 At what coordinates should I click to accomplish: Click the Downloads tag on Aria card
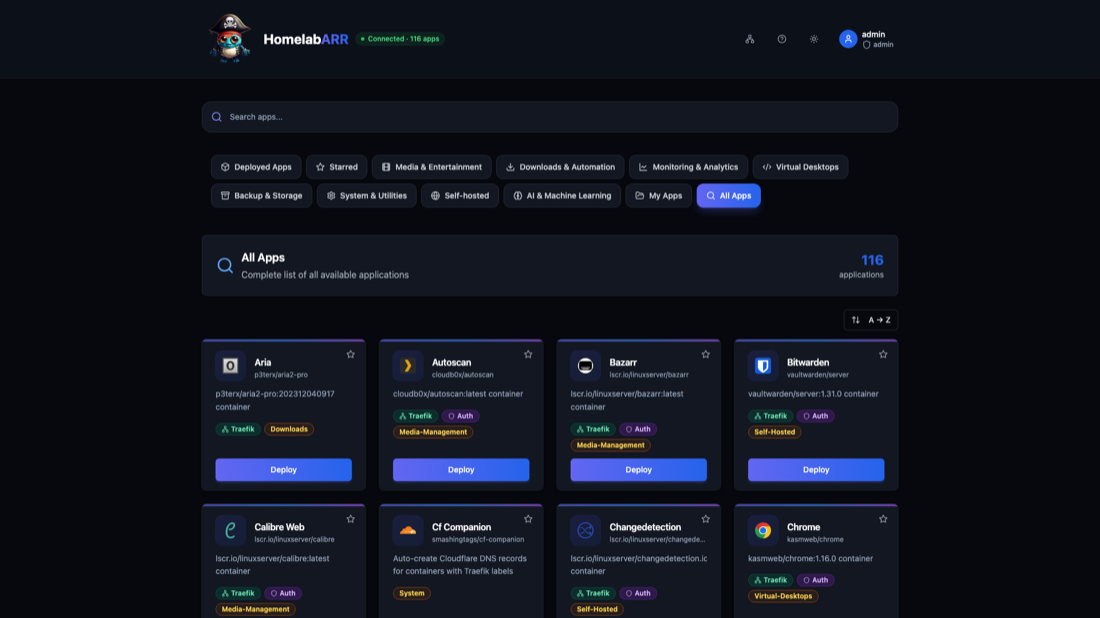pos(289,429)
